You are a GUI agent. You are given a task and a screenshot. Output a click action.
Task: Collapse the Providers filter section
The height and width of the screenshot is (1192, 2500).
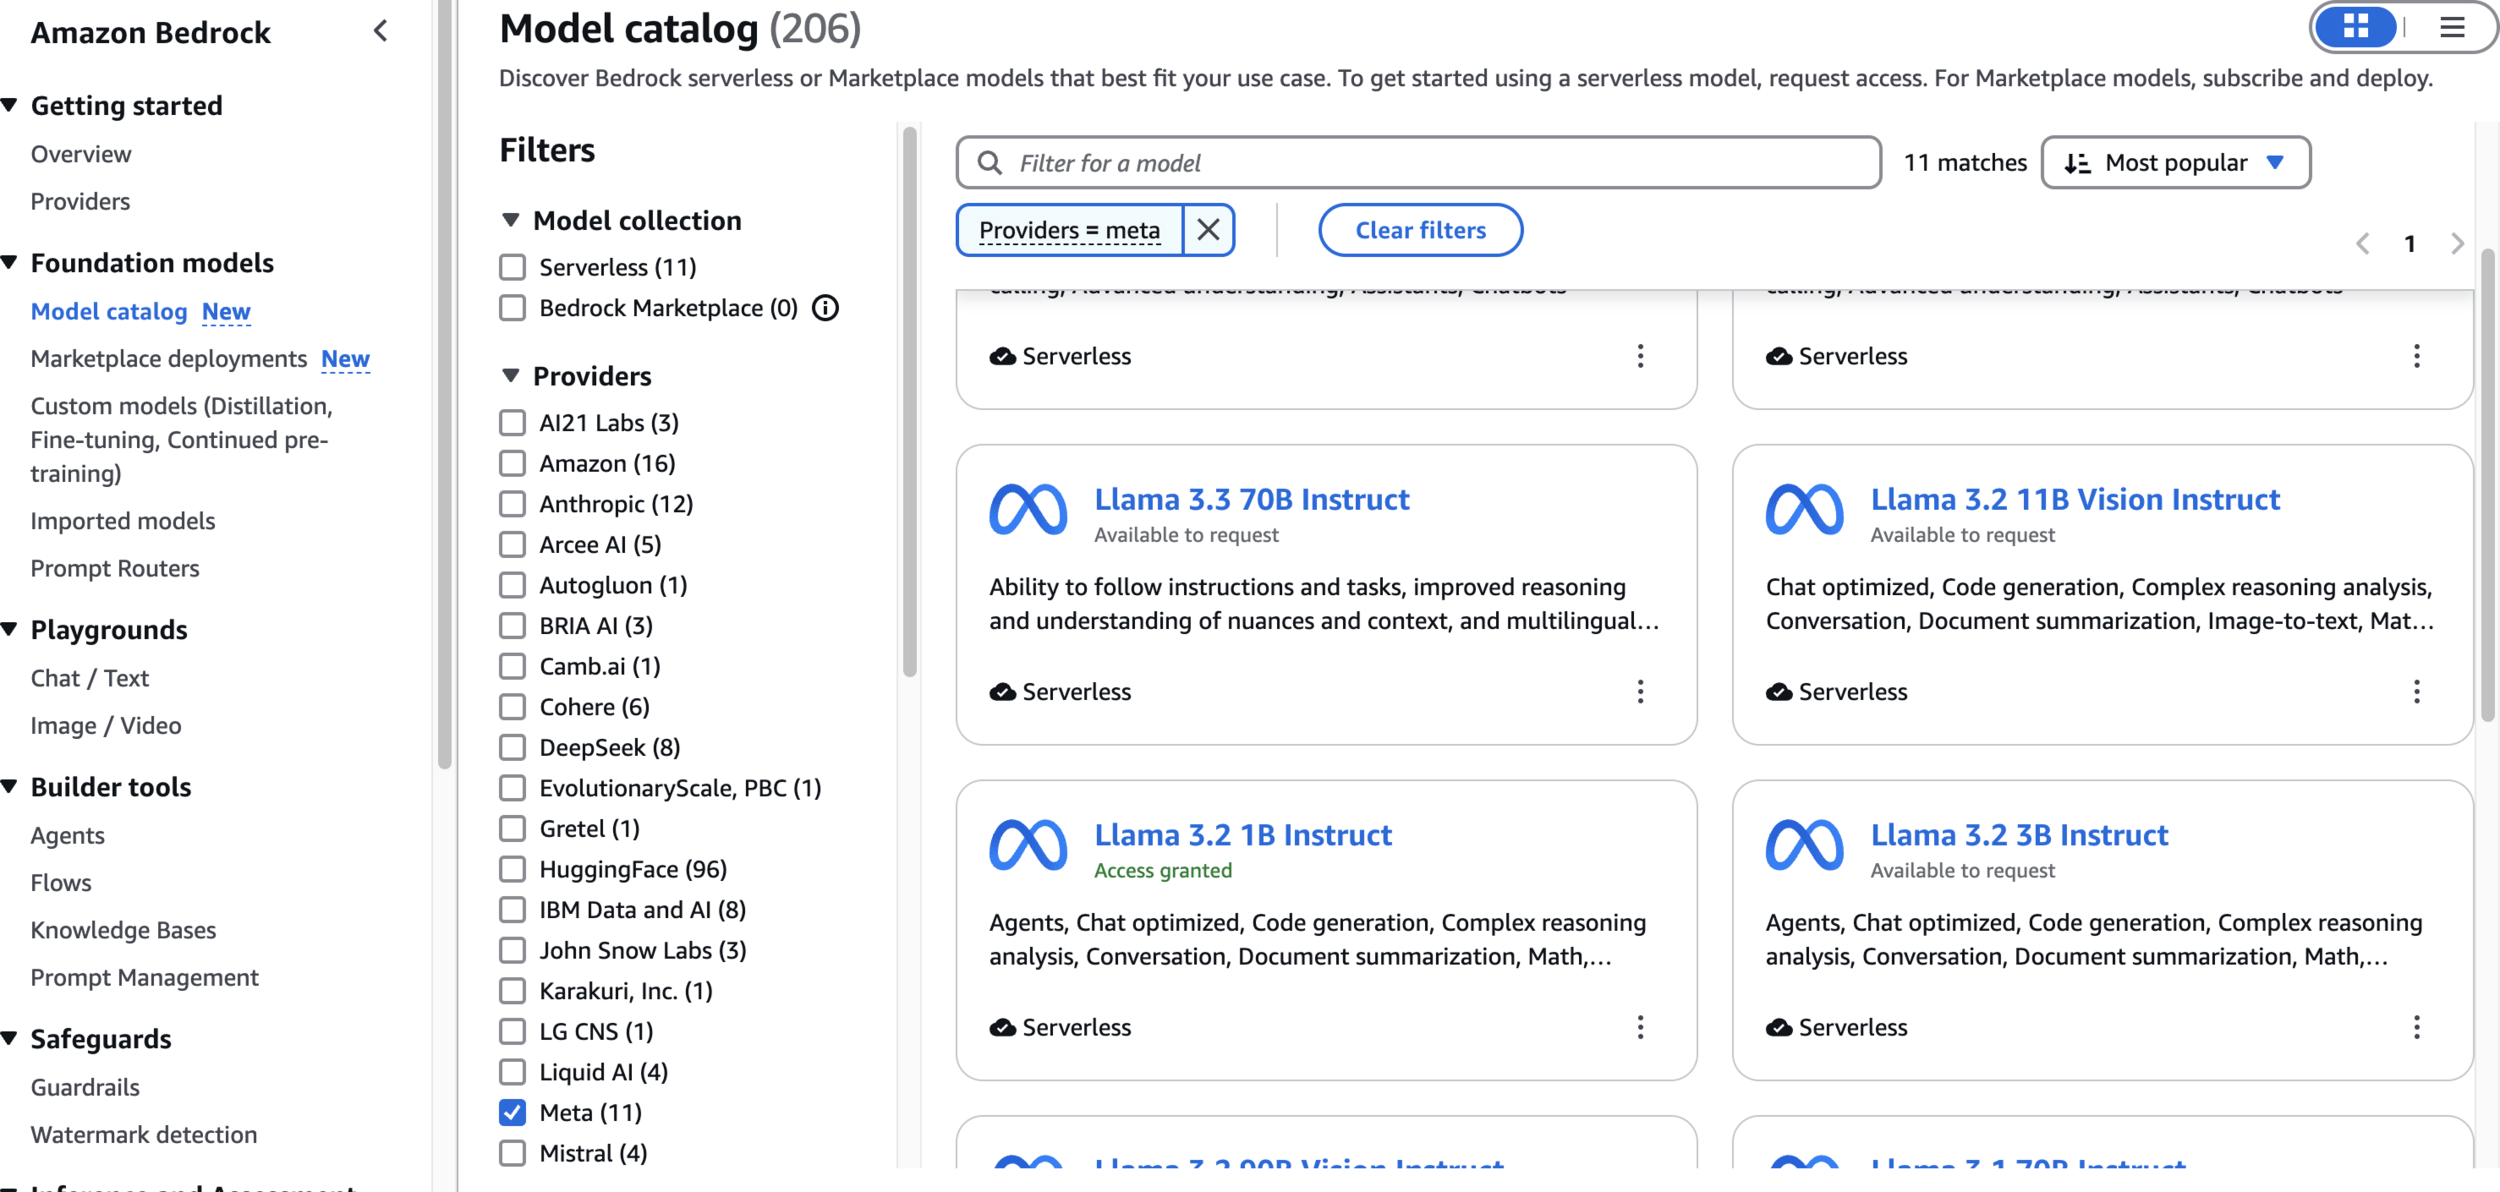511,376
